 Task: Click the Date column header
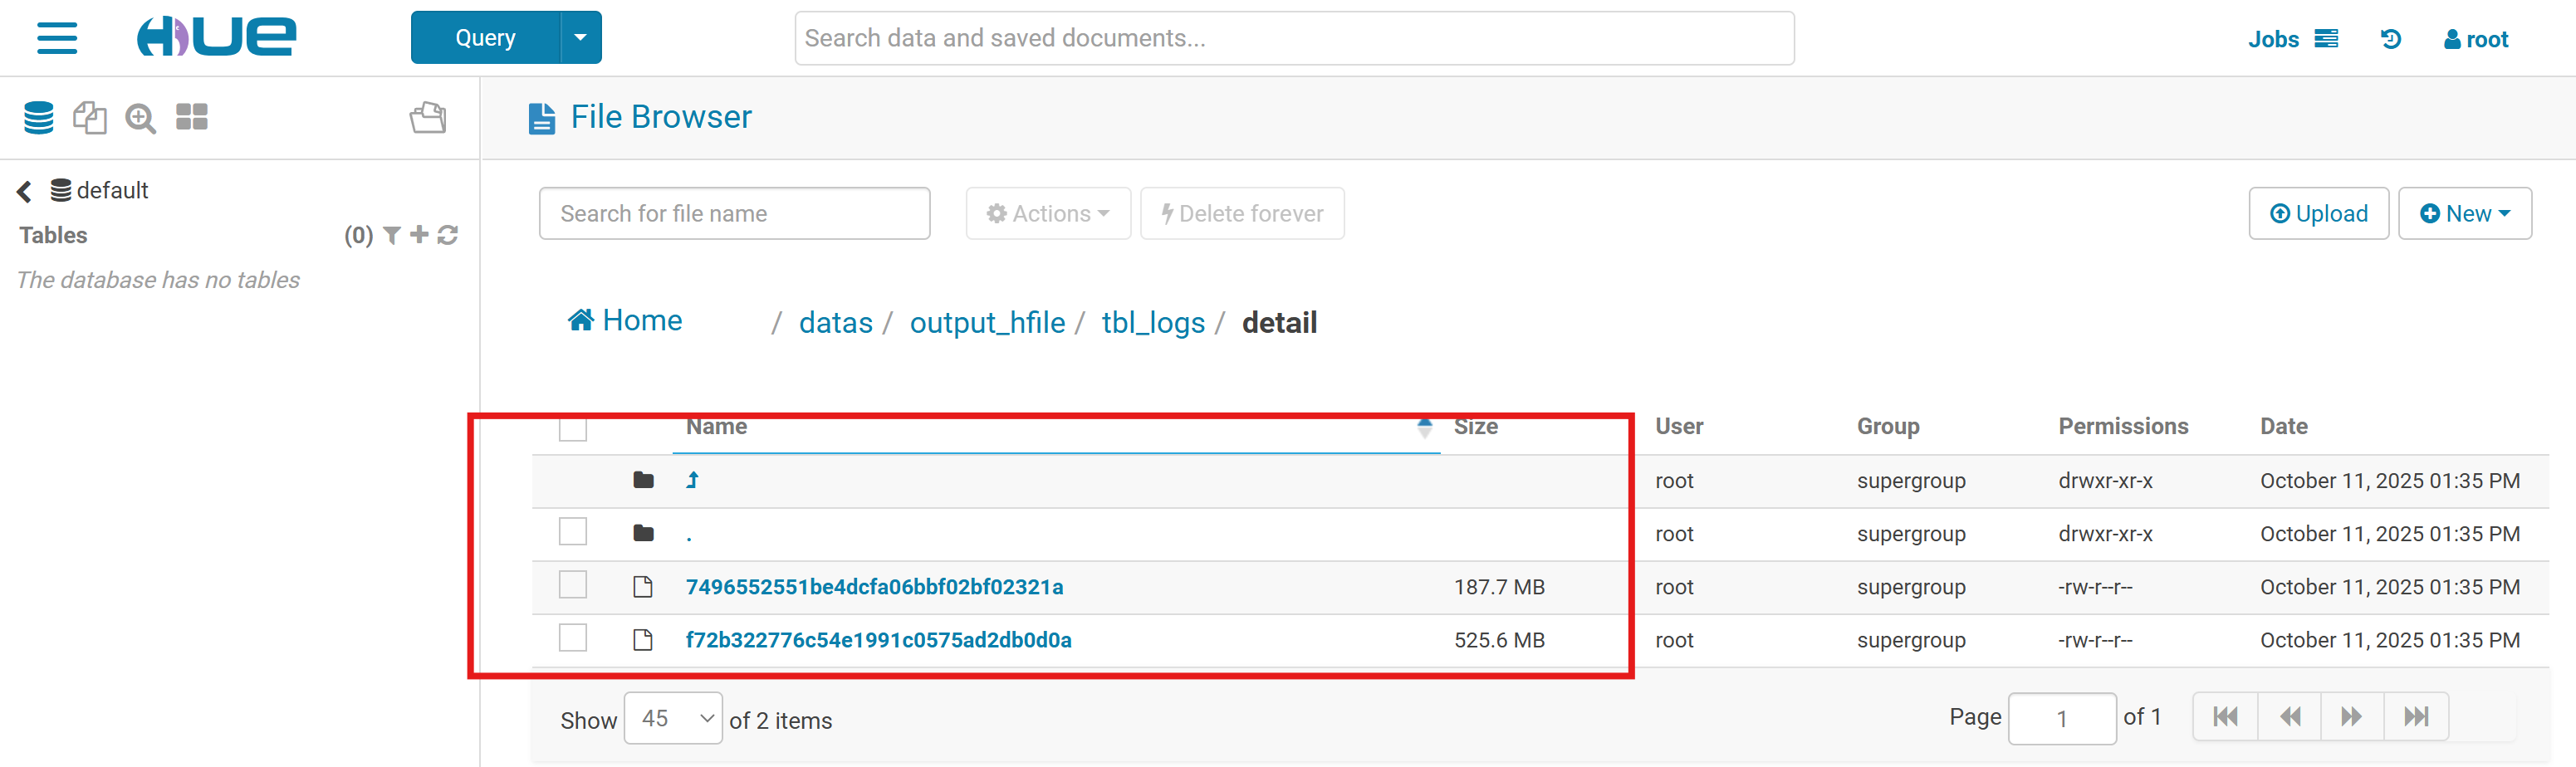tap(2284, 426)
